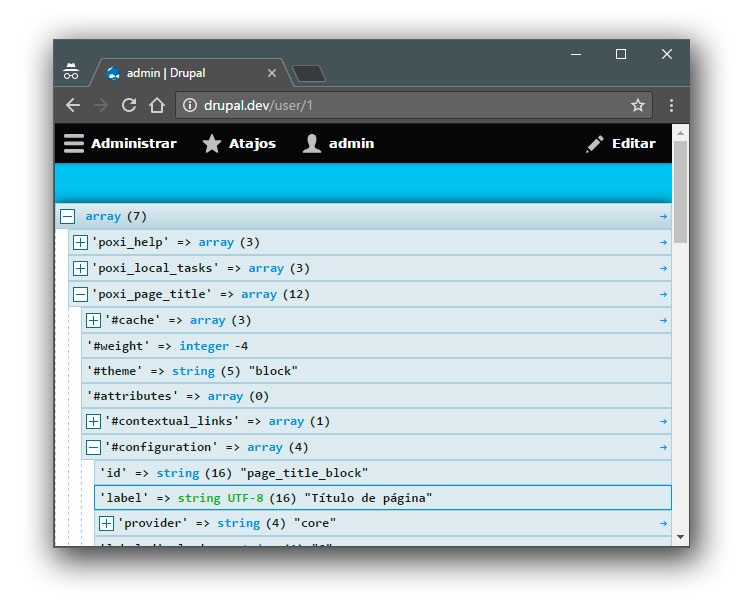This screenshot has width=740, height=600.
Task: Select the 'label' "Título de página" row
Action: click(x=383, y=498)
